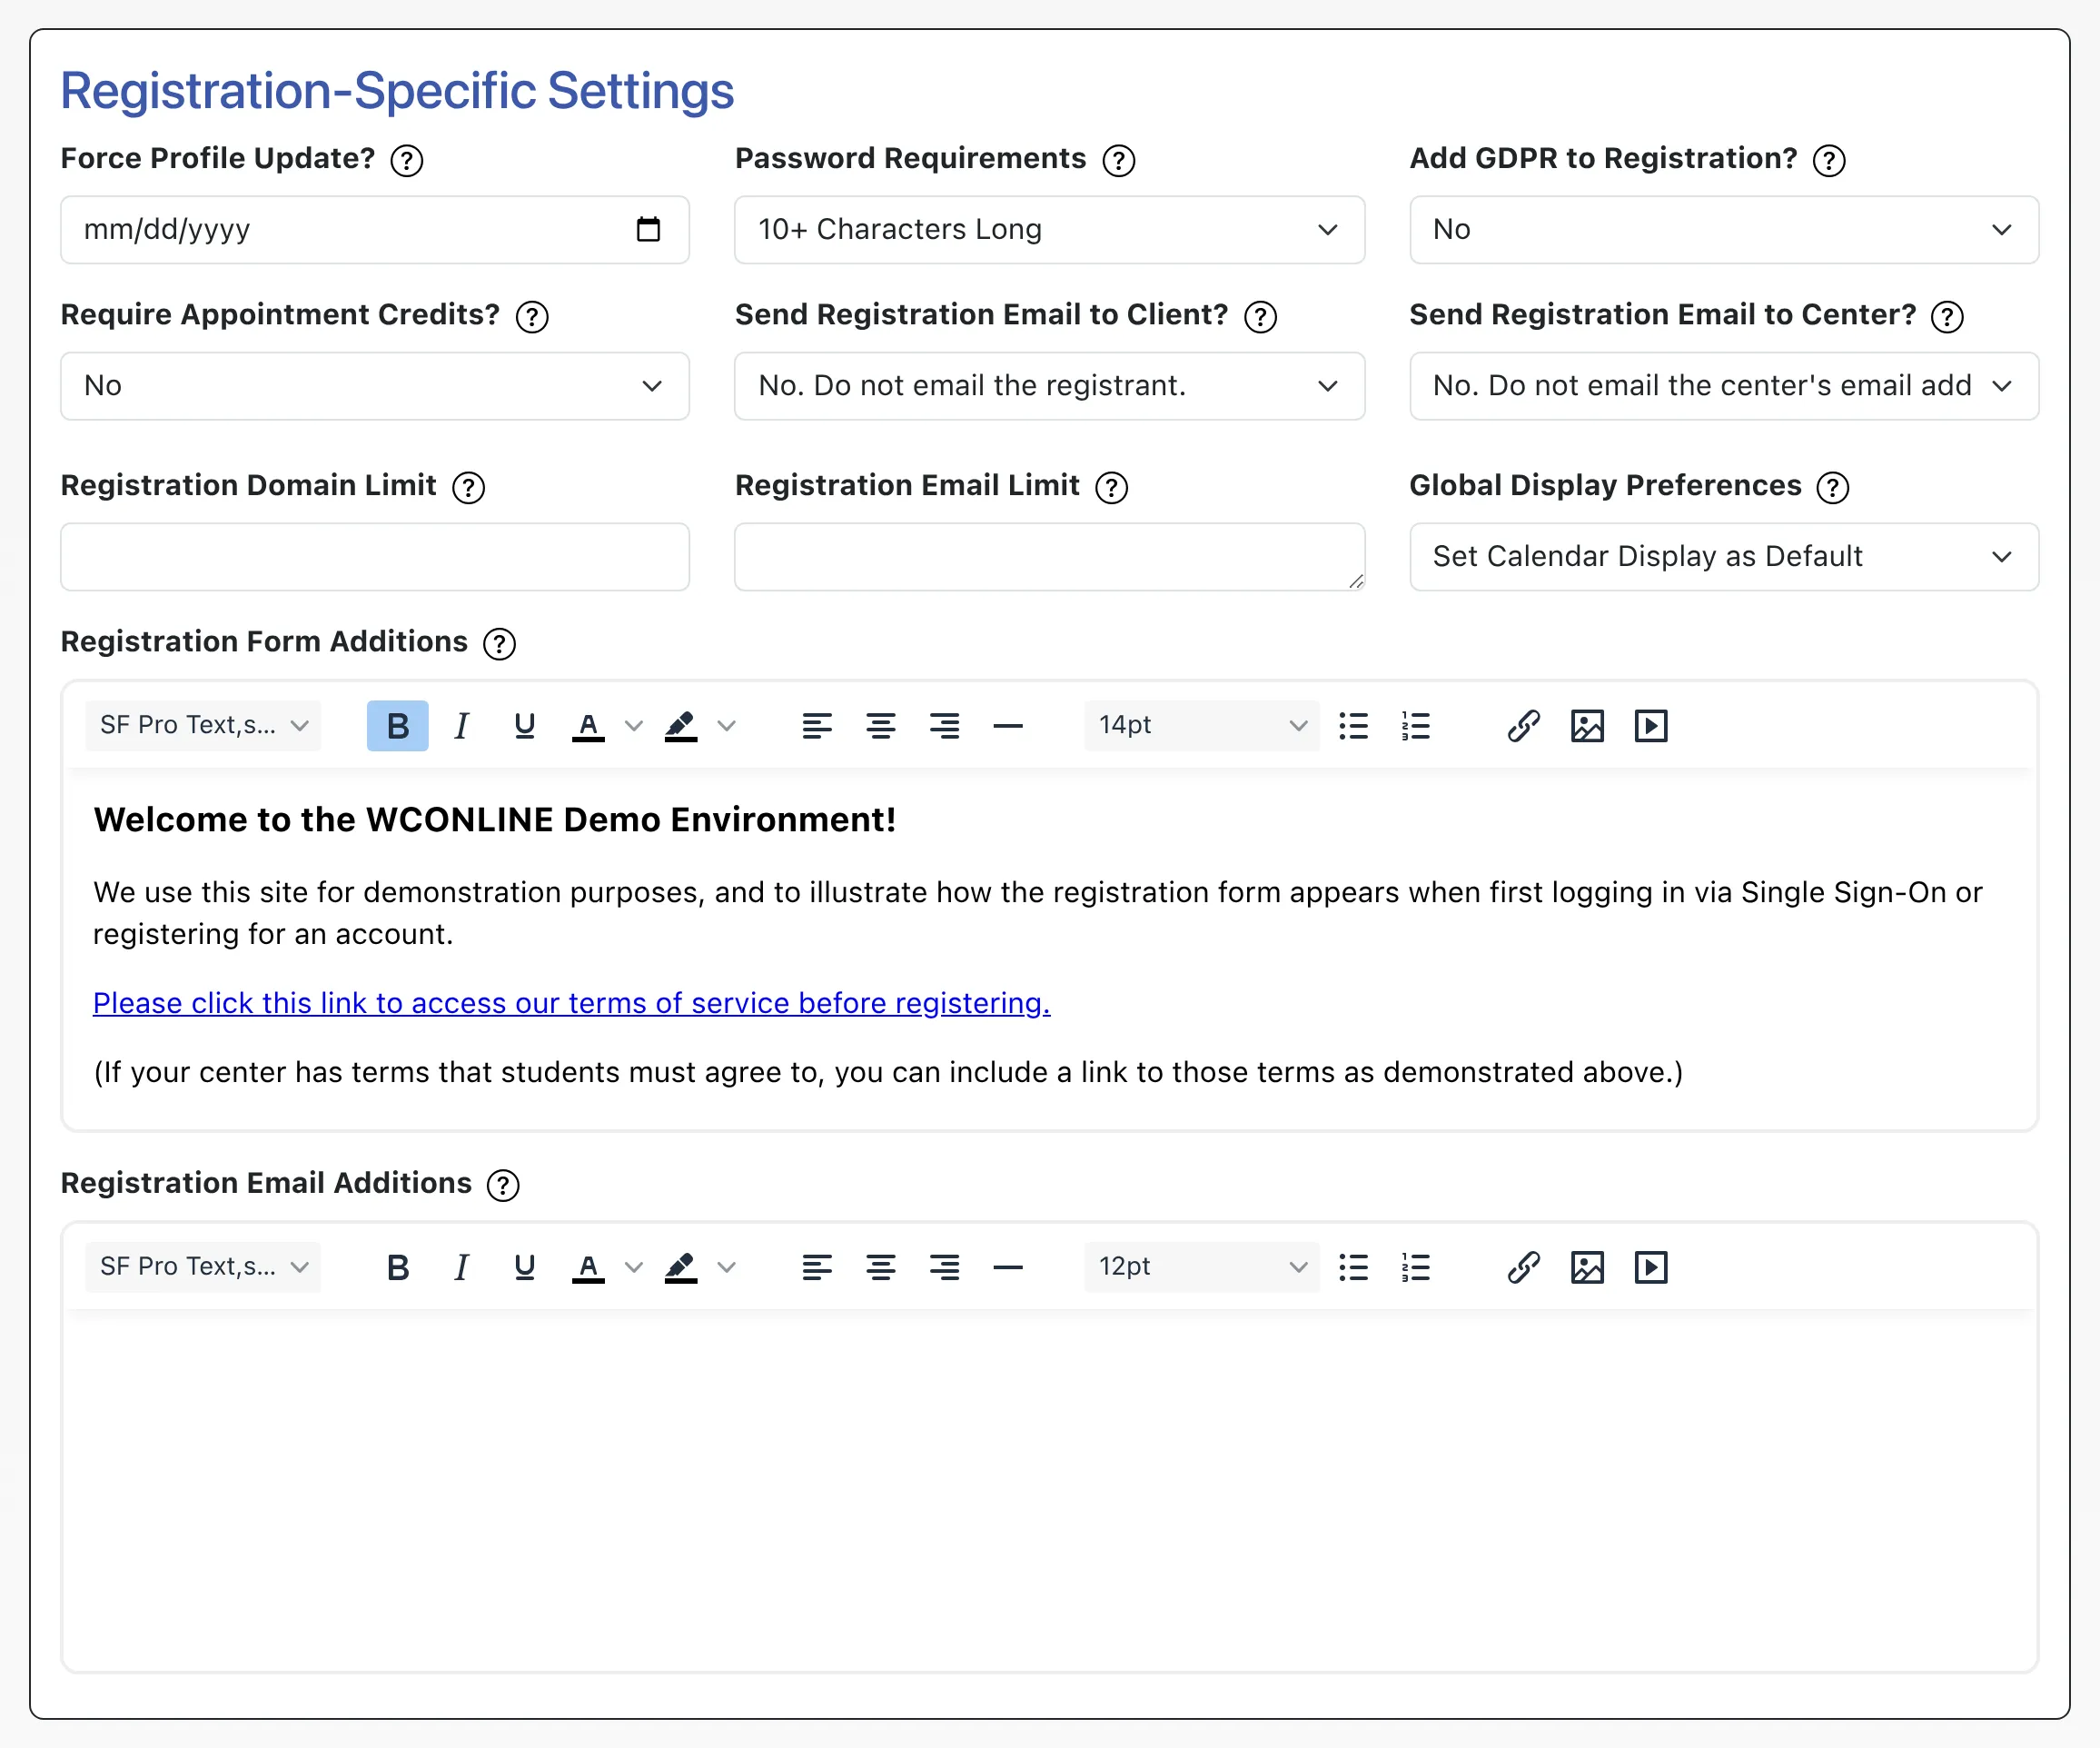
Task: Open Send Registration Email to Client dropdown
Action: click(x=1049, y=386)
